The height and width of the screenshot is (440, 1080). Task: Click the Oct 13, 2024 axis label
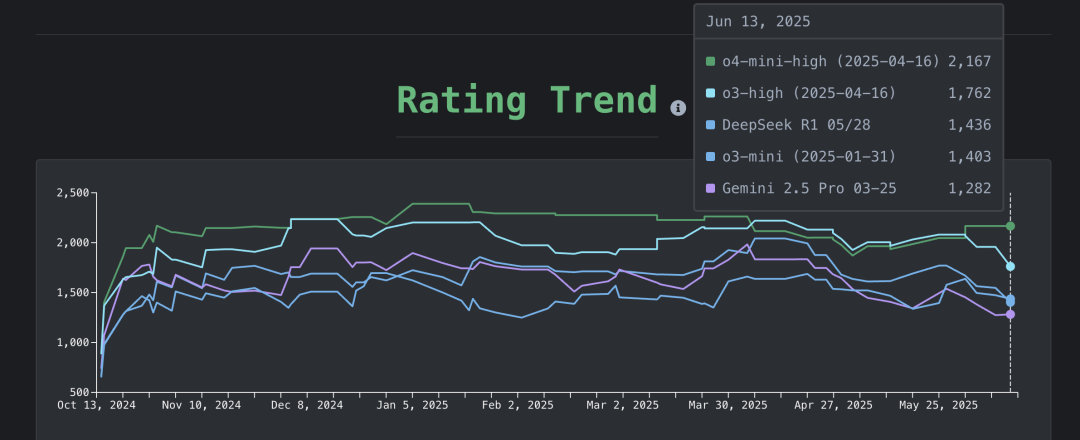click(x=96, y=406)
